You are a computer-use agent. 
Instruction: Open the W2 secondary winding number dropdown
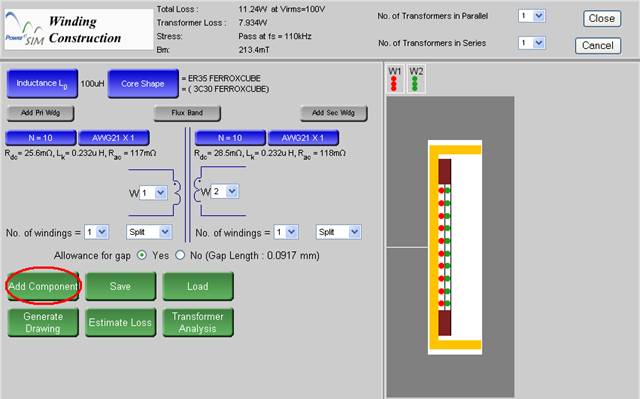coord(224,191)
